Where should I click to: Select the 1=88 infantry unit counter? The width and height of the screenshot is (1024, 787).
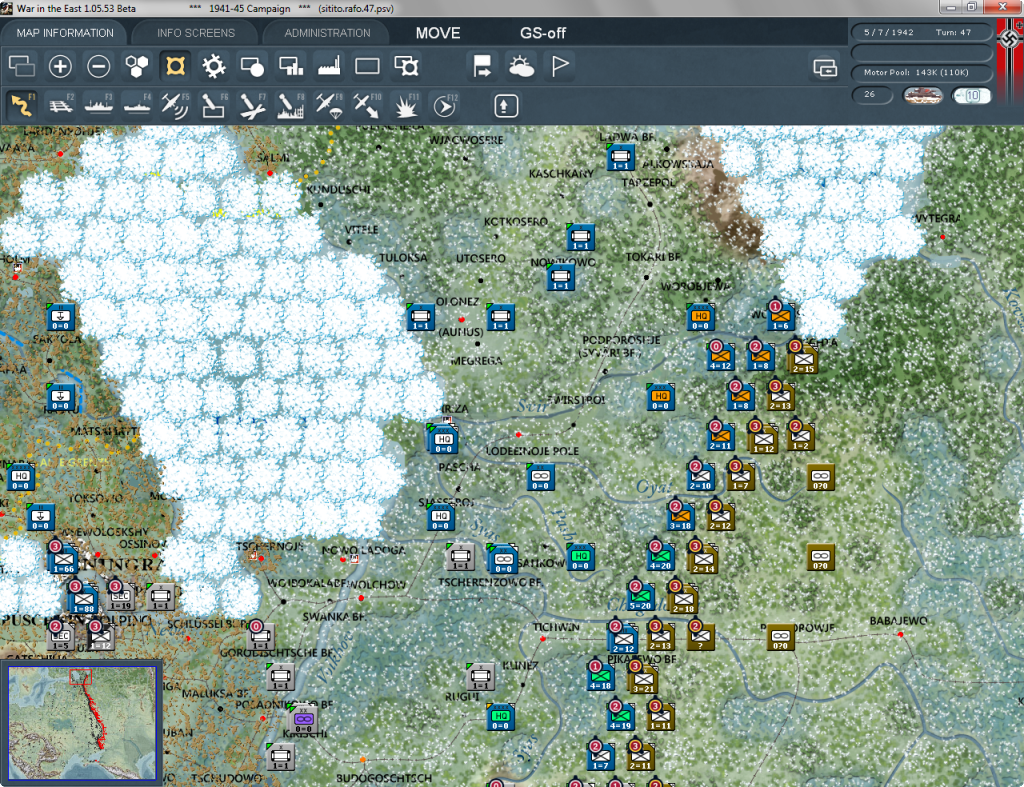84,598
